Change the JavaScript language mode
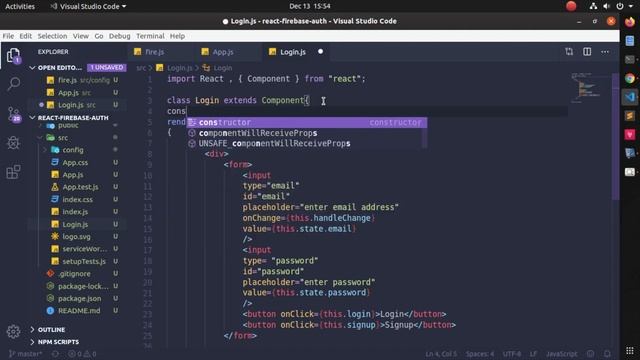 point(562,354)
